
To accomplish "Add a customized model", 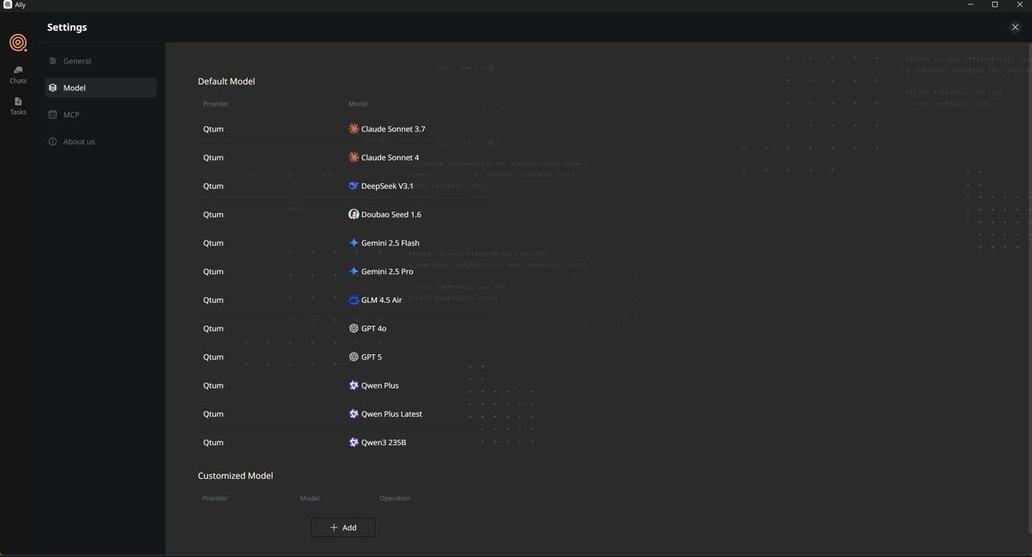I will point(343,527).
